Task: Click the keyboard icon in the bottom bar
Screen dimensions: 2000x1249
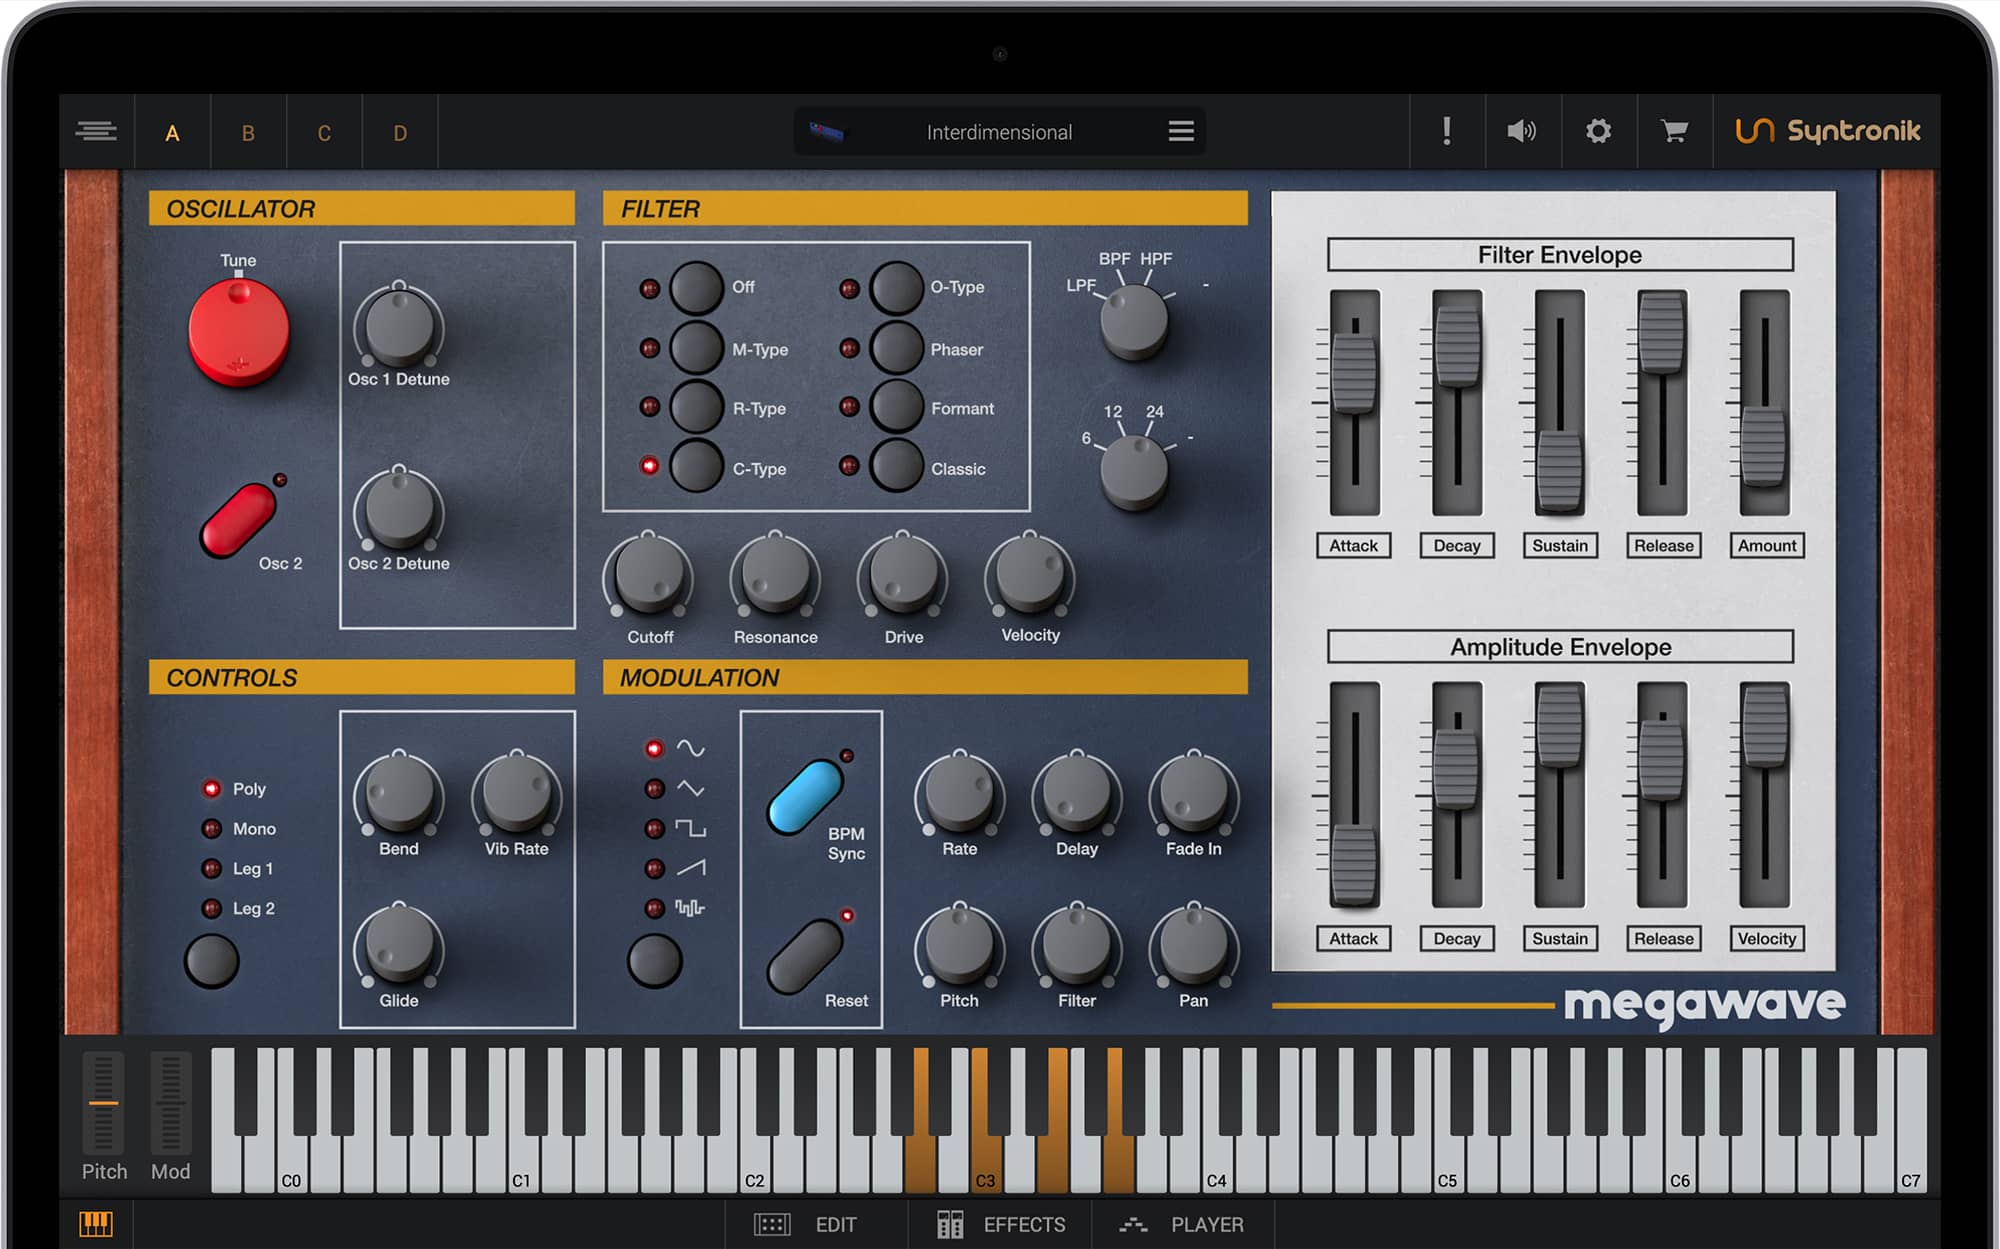Action: pos(96,1224)
